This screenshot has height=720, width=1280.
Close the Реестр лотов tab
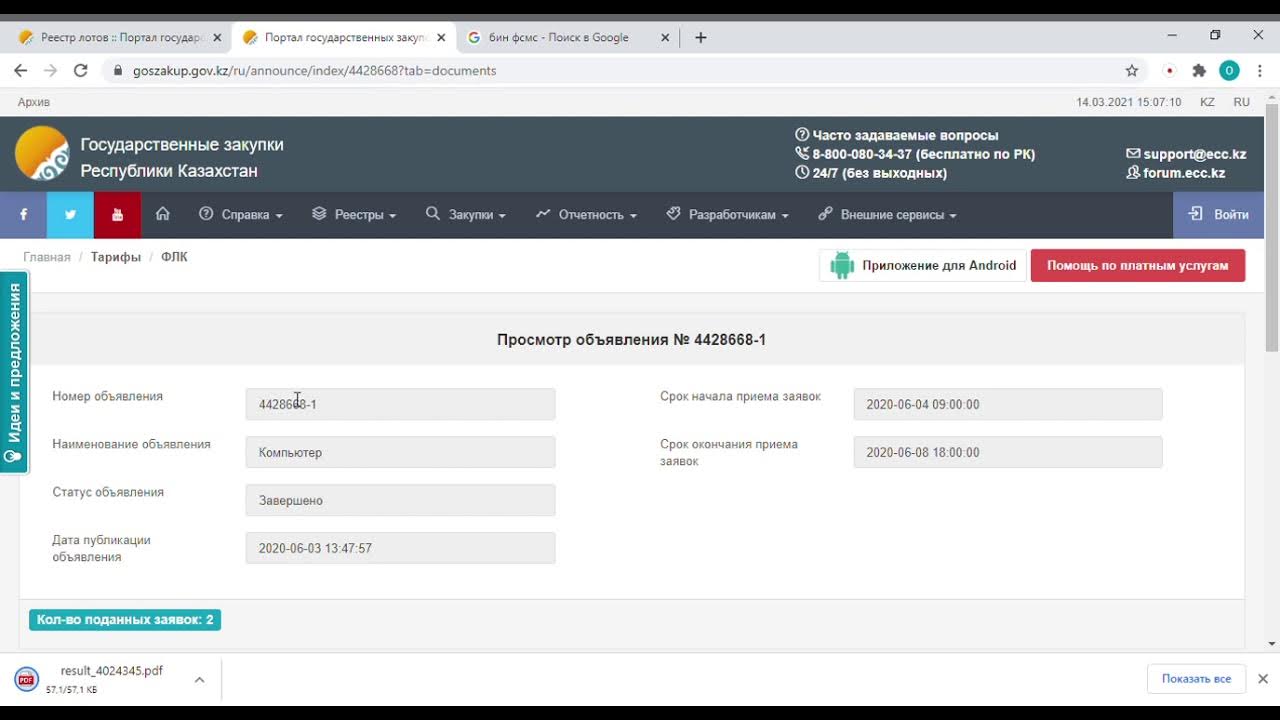click(x=217, y=37)
